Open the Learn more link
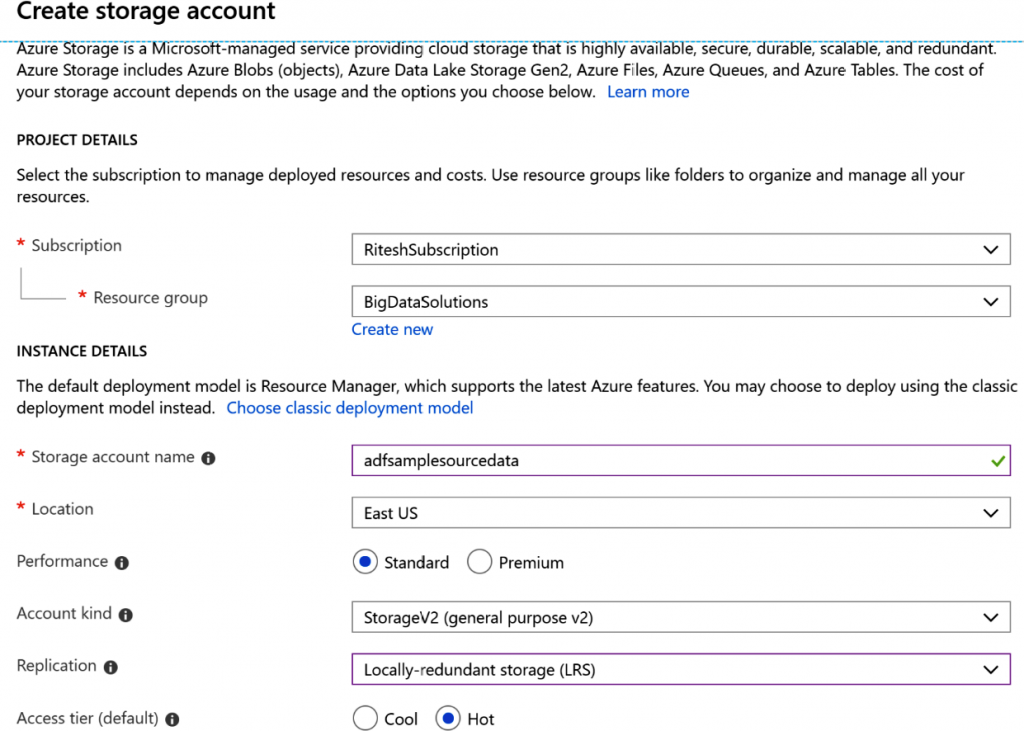Viewport: 1024px width, 731px height. pos(648,92)
